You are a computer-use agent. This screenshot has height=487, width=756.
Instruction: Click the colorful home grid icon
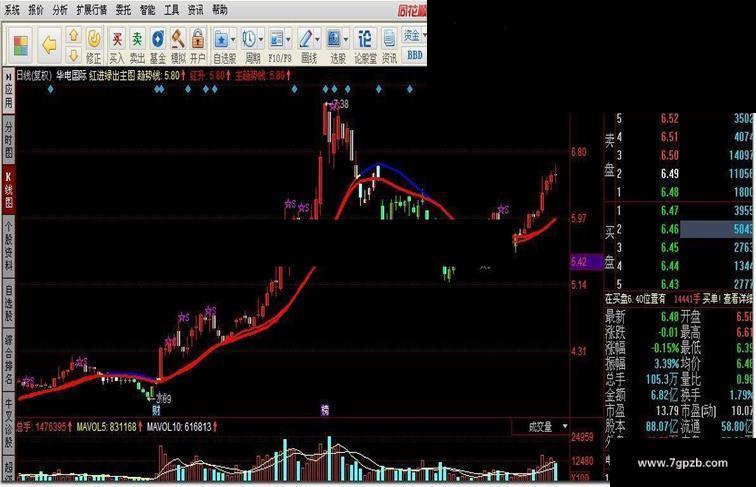pyautogui.click(x=21, y=45)
